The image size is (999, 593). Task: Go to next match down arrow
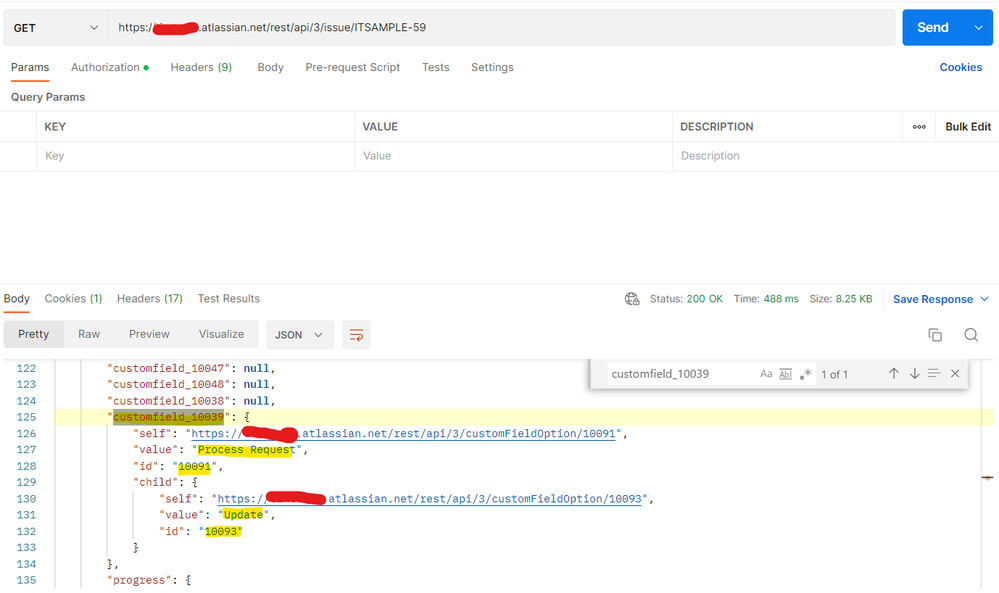click(914, 374)
